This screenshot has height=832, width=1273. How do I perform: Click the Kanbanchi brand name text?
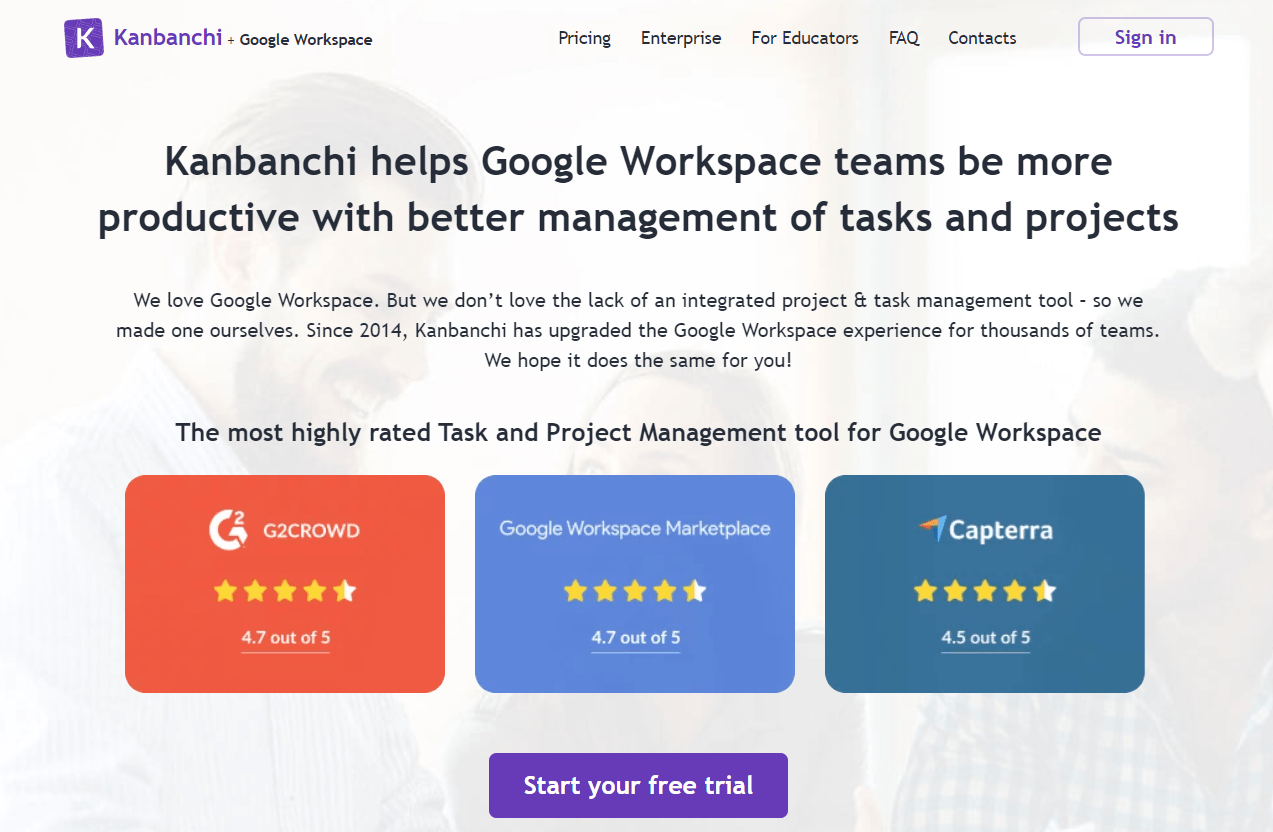pos(168,38)
